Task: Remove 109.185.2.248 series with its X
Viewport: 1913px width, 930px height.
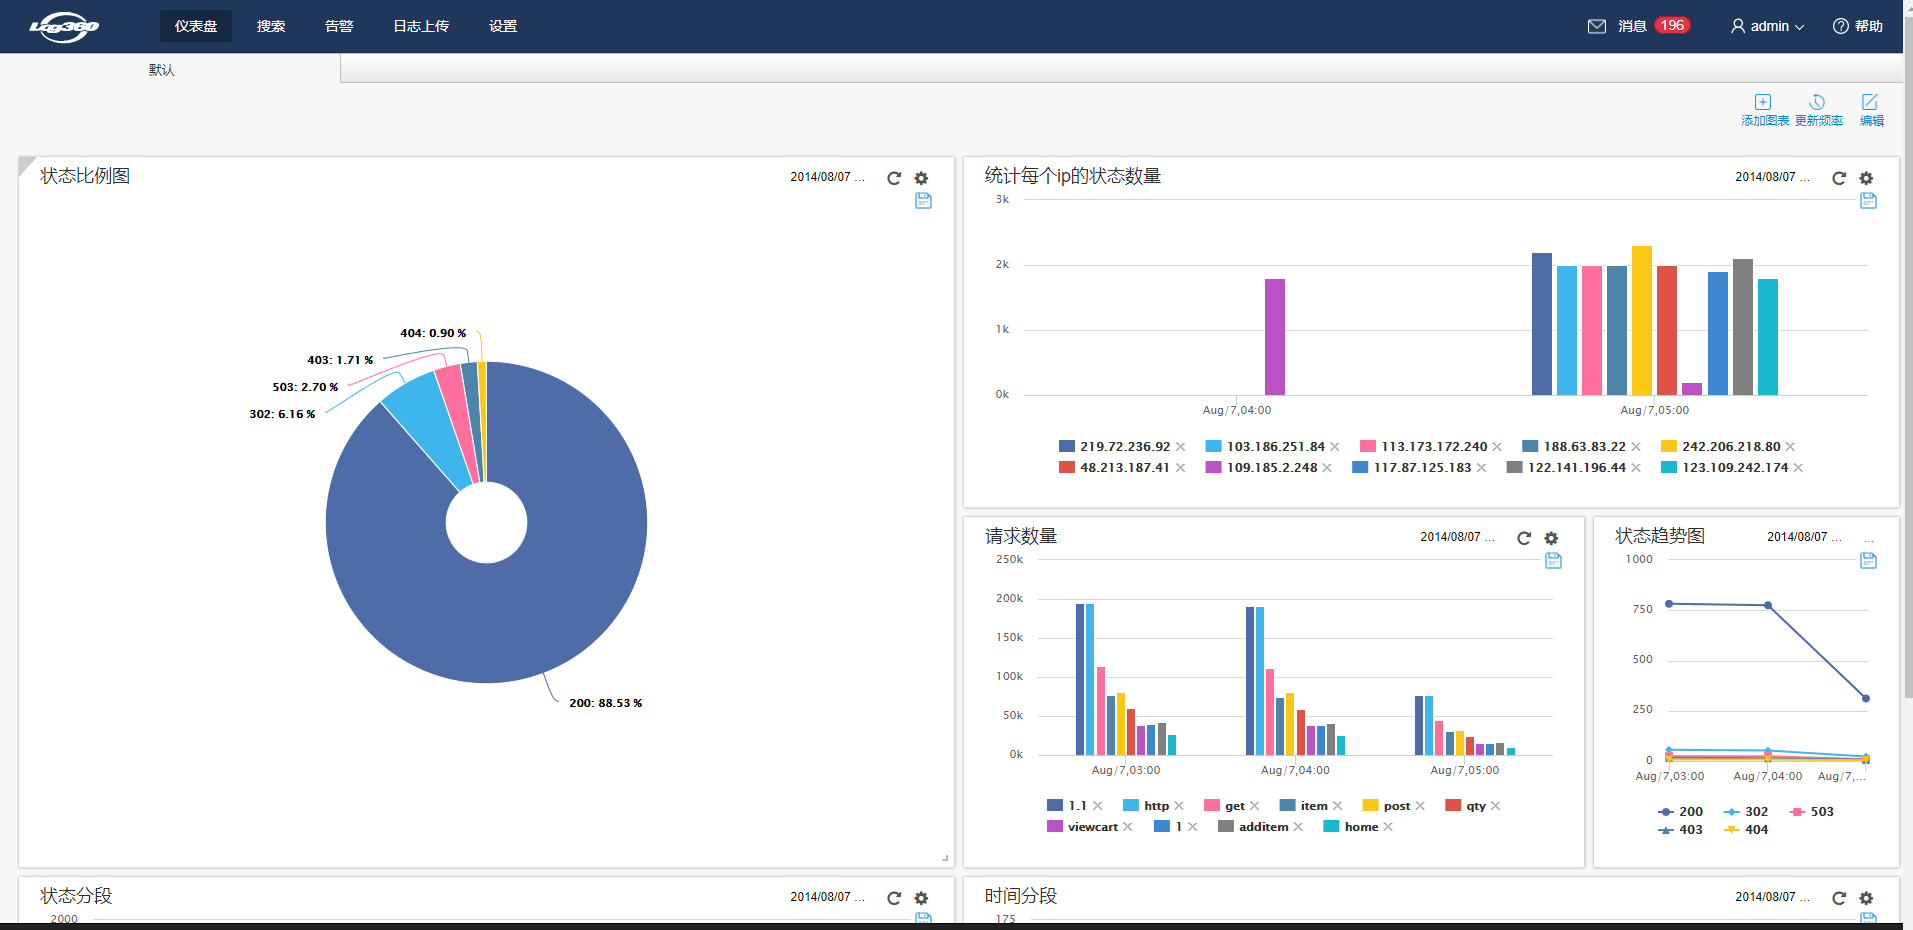Action: point(1327,468)
